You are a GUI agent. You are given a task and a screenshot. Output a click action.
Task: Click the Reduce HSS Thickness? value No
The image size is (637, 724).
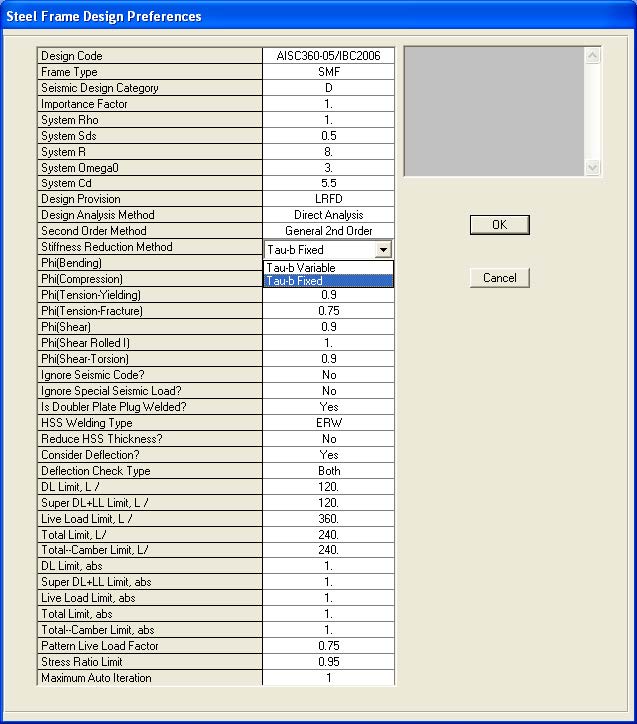pos(328,439)
